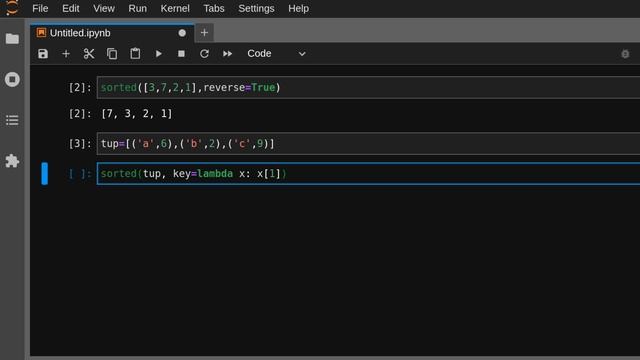This screenshot has width=640, height=360.
Task: Cut the selected cell with scissors icon
Action: 89,53
